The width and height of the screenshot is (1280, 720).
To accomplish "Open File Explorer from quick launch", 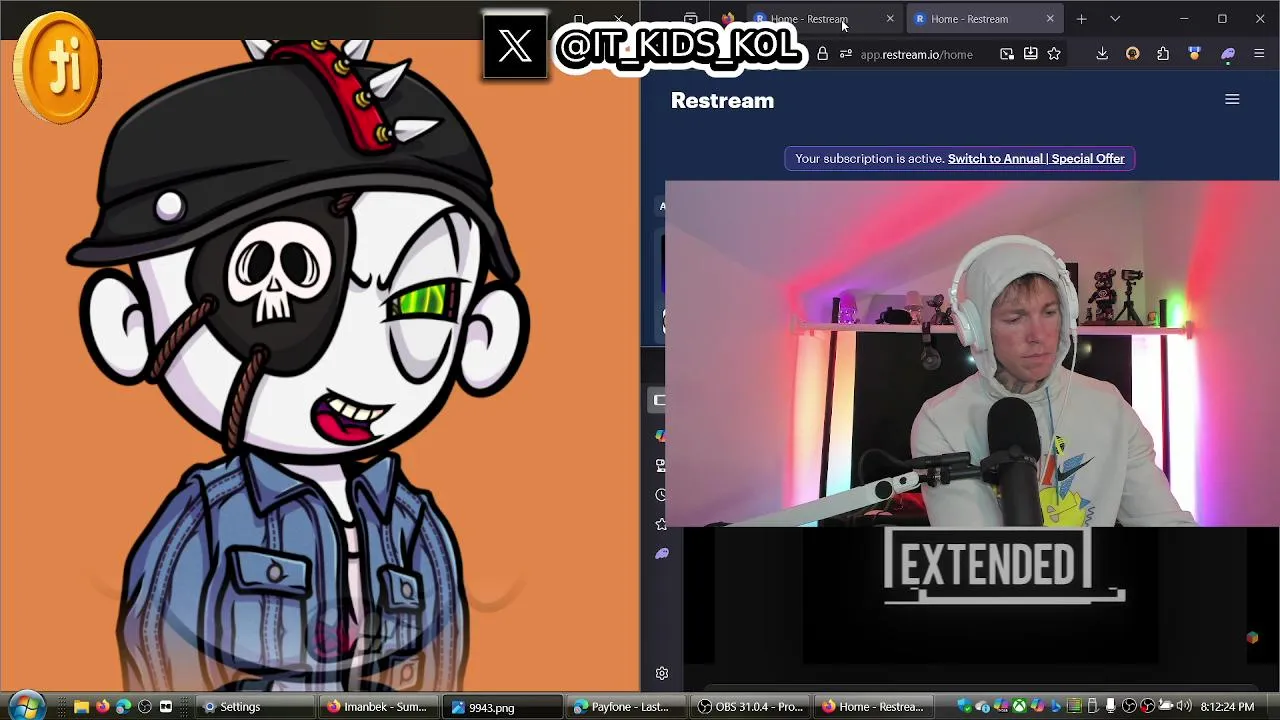I will coord(81,707).
